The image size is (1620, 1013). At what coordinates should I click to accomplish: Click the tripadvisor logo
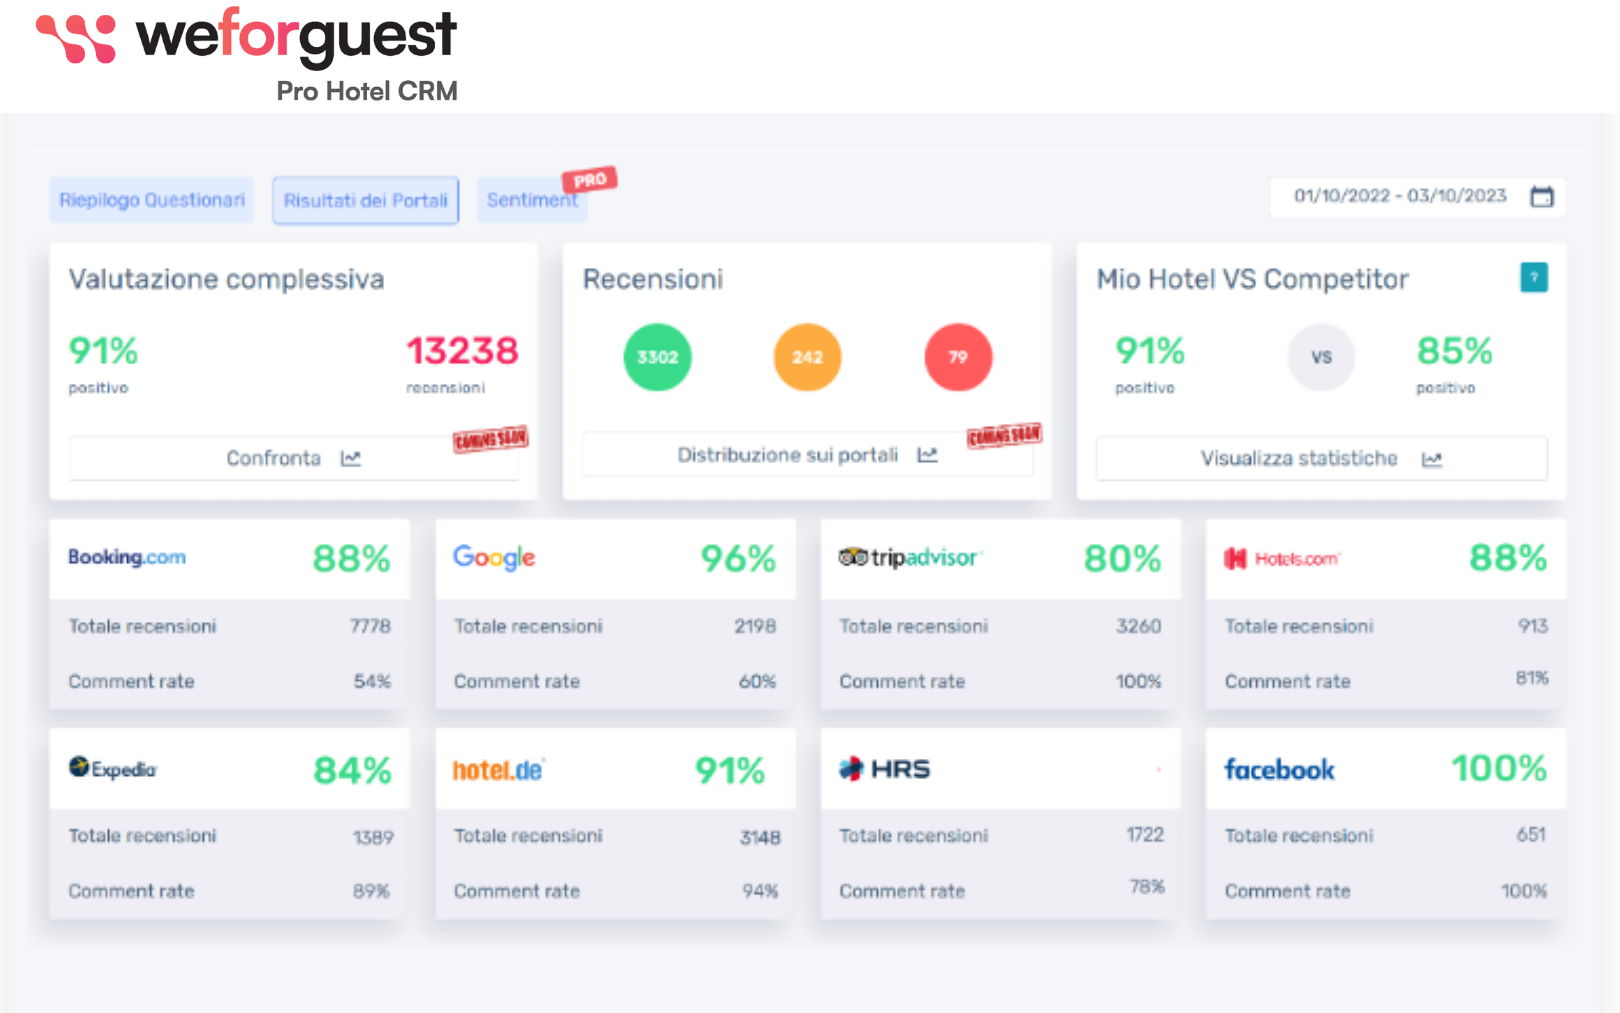pyautogui.click(x=910, y=557)
